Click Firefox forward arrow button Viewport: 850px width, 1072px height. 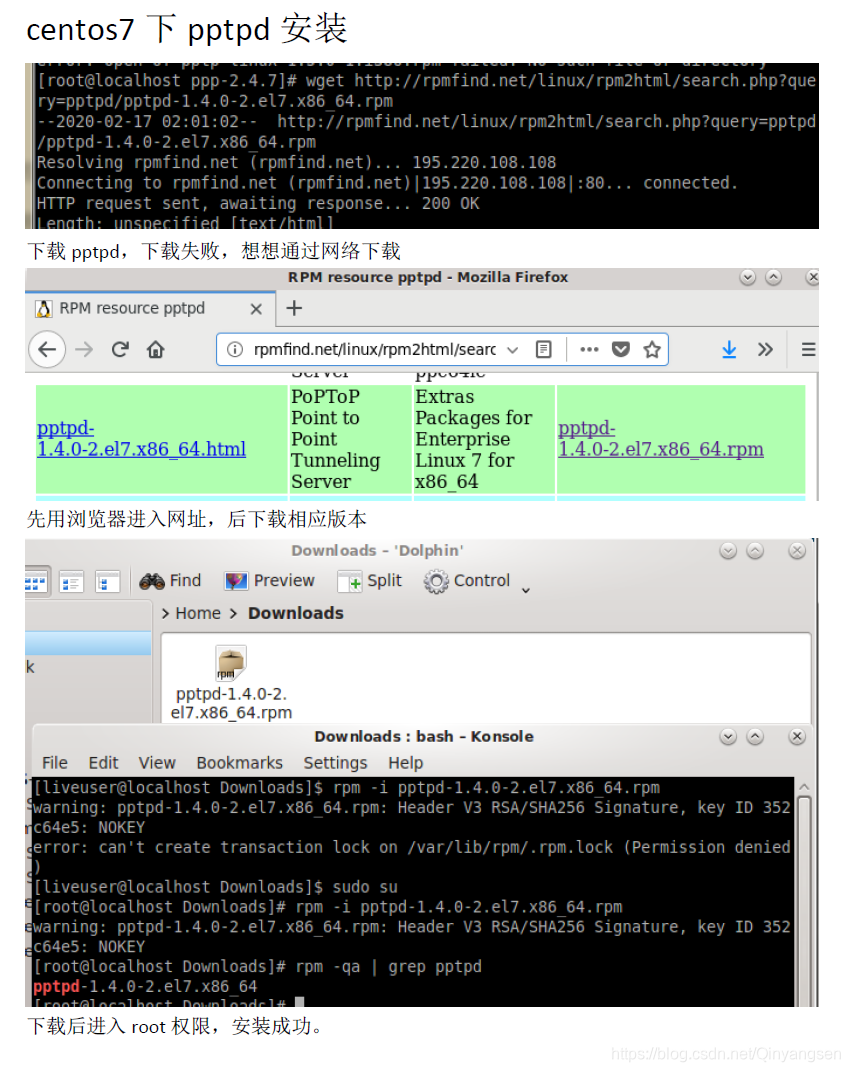[x=84, y=349]
